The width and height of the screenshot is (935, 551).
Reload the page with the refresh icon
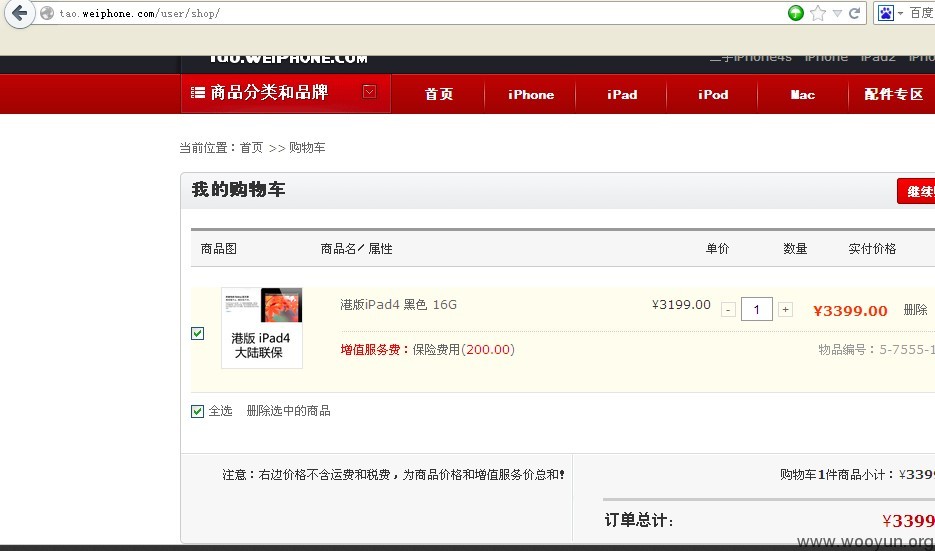(x=854, y=13)
